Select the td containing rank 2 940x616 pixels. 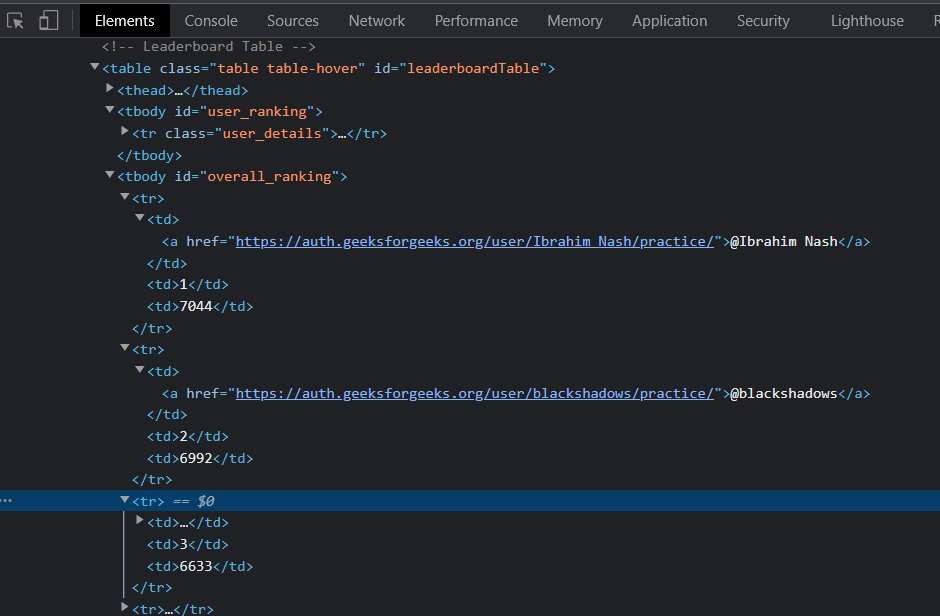click(188, 436)
